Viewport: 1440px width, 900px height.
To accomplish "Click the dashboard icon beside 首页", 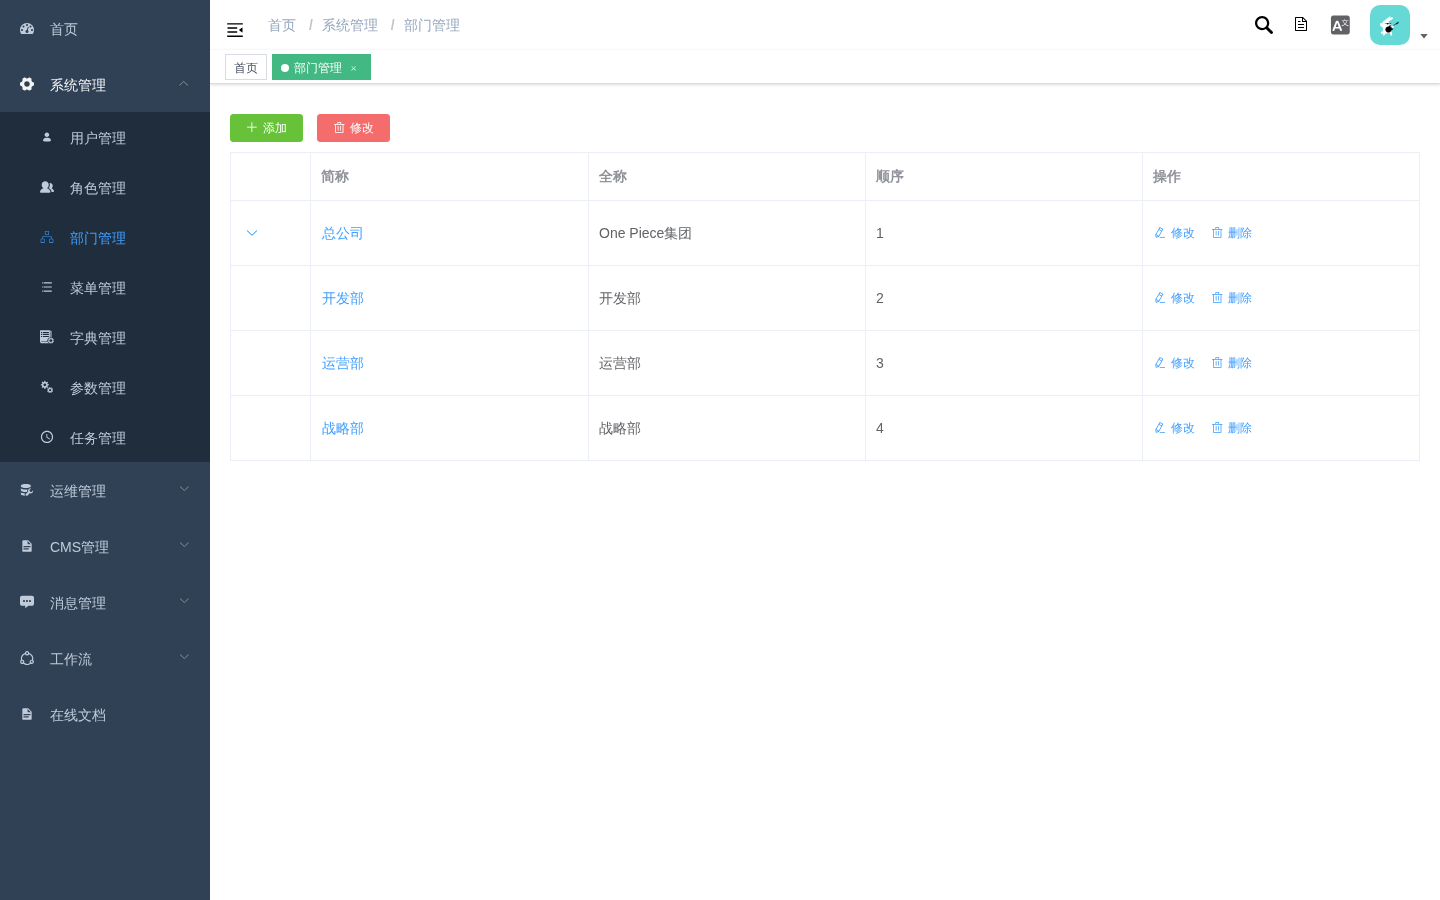I will tap(27, 29).
